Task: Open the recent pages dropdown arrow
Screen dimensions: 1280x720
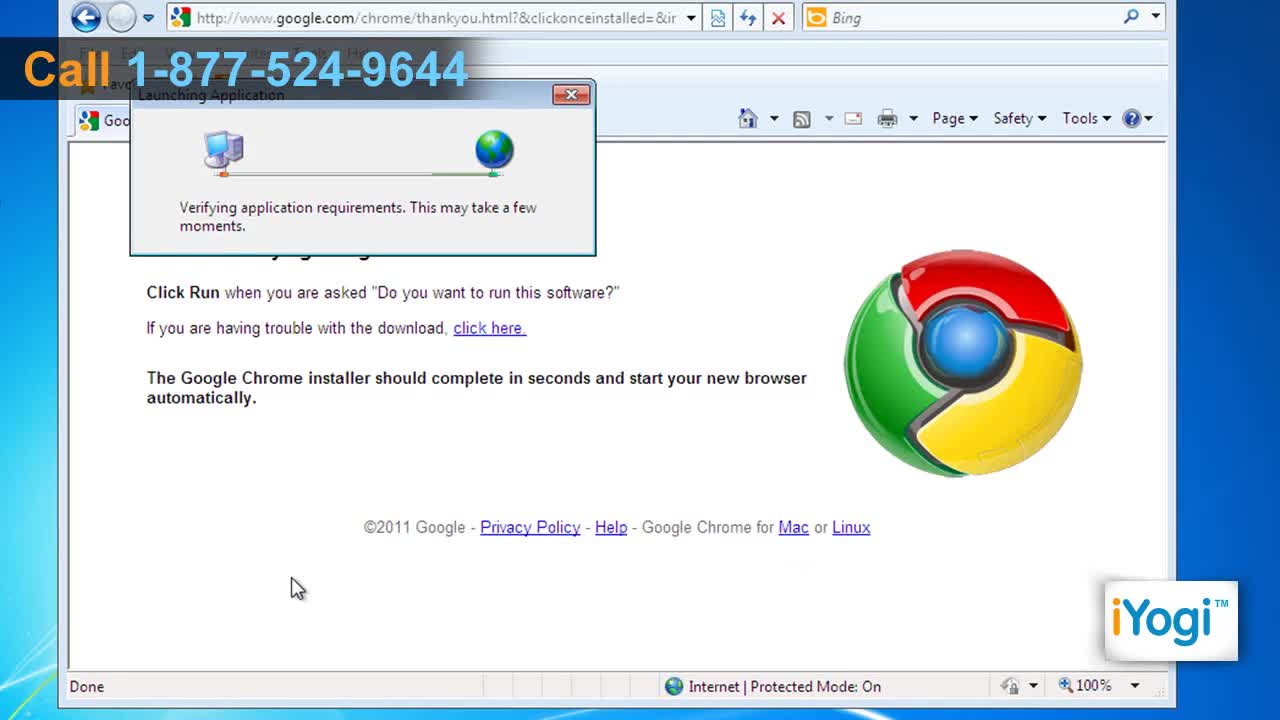Action: pos(148,18)
